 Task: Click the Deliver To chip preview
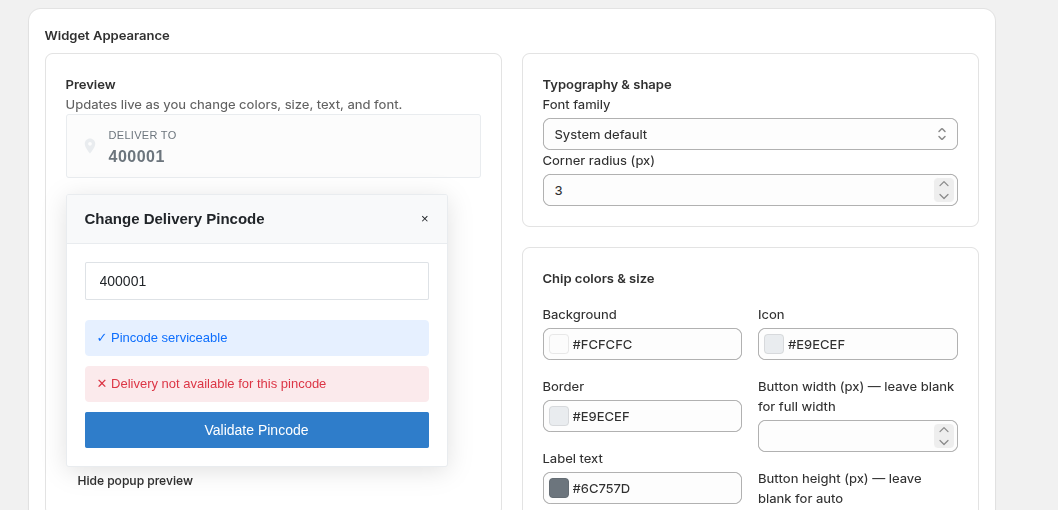(273, 146)
